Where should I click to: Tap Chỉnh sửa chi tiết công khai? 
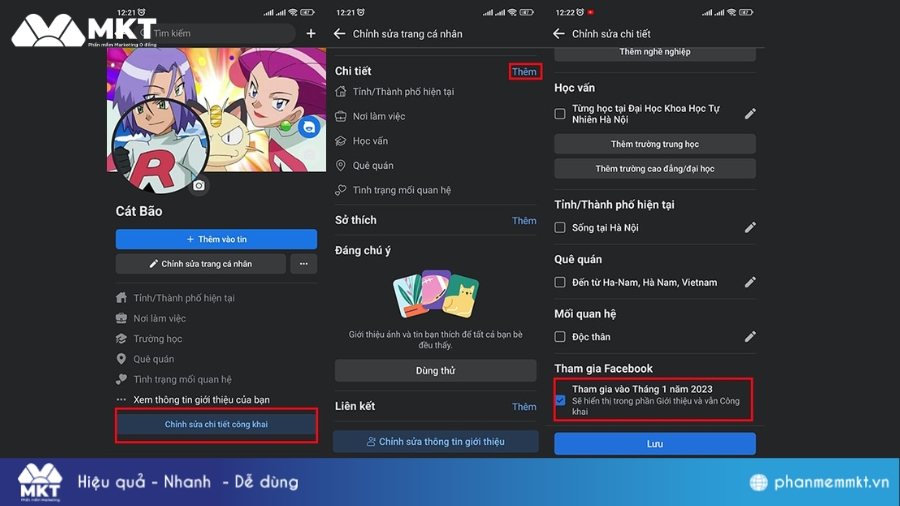[216, 425]
